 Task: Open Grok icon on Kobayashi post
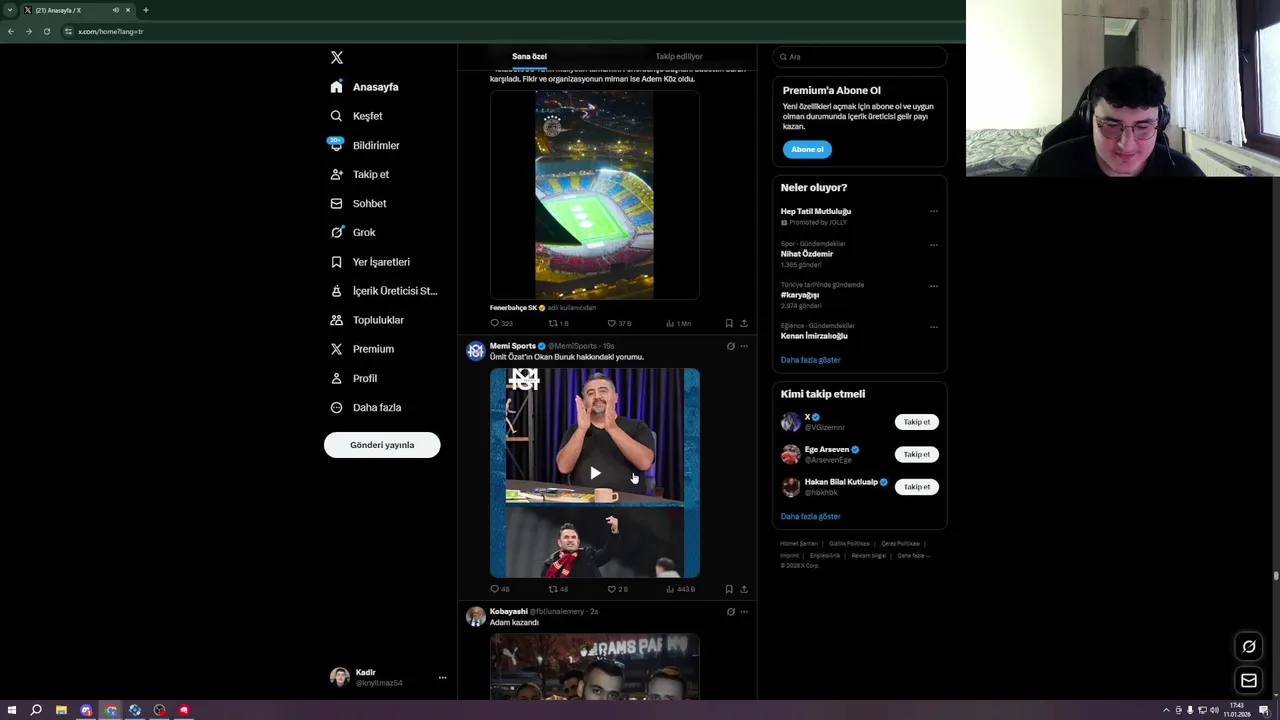pyautogui.click(x=730, y=612)
